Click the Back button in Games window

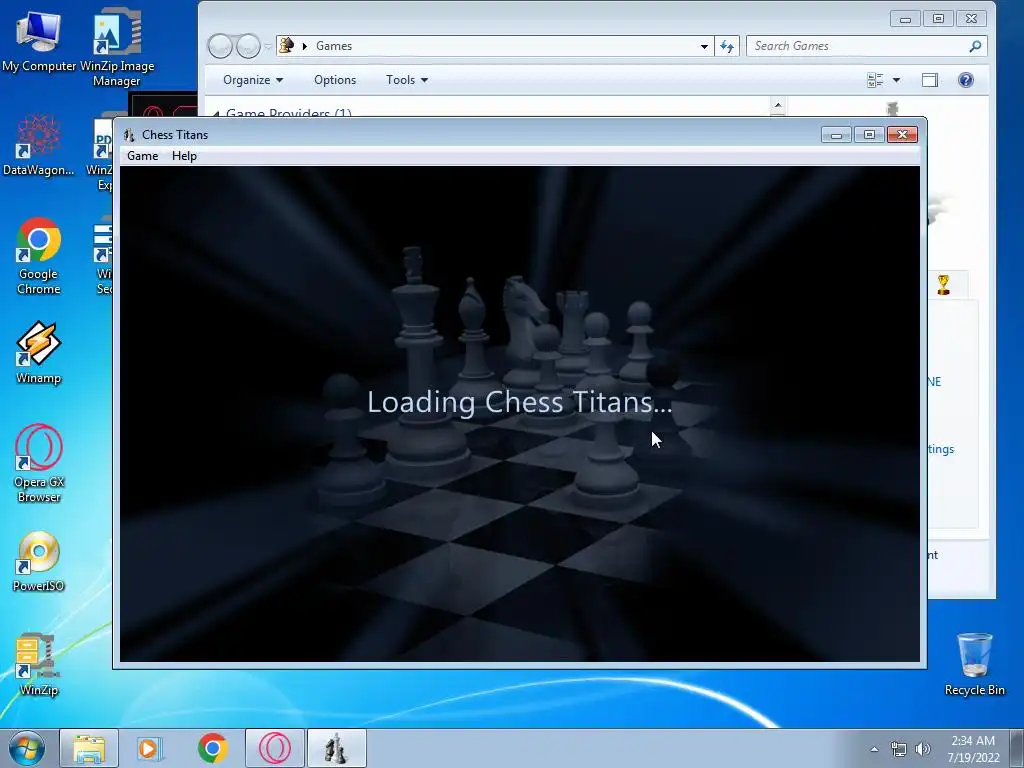point(220,46)
